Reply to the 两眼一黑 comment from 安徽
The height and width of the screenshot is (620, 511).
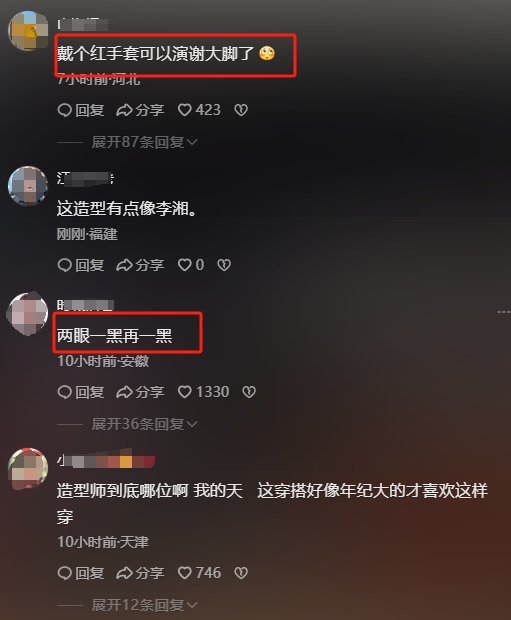(81, 392)
